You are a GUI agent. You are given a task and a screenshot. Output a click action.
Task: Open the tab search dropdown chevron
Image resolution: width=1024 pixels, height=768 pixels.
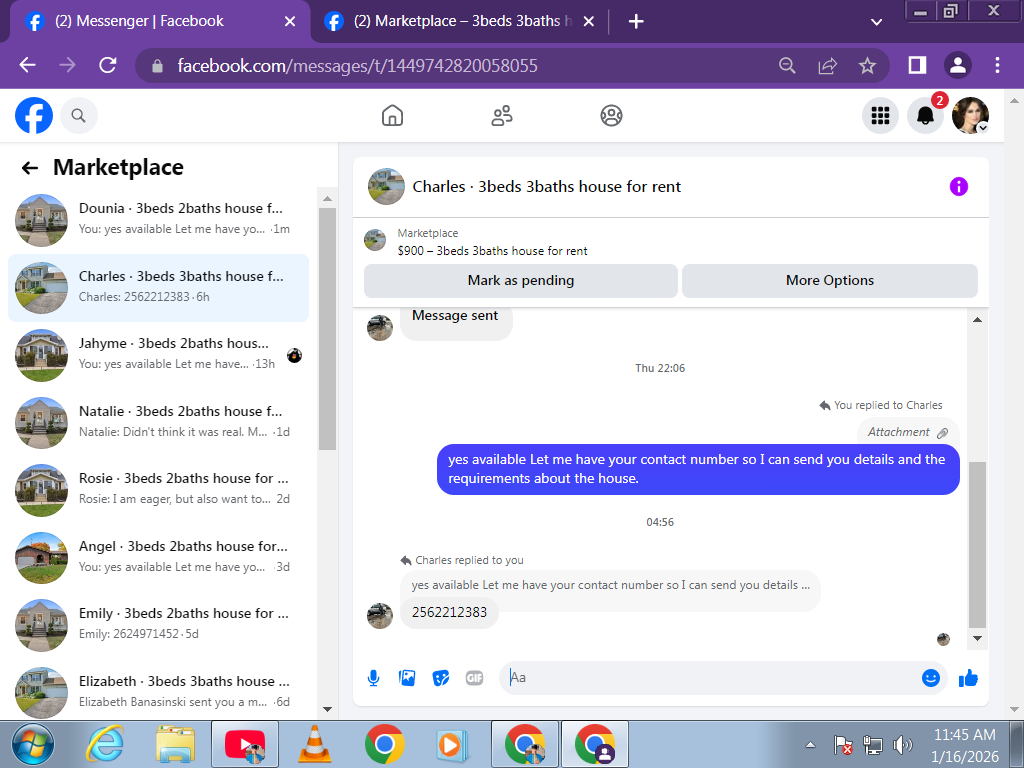876,22
